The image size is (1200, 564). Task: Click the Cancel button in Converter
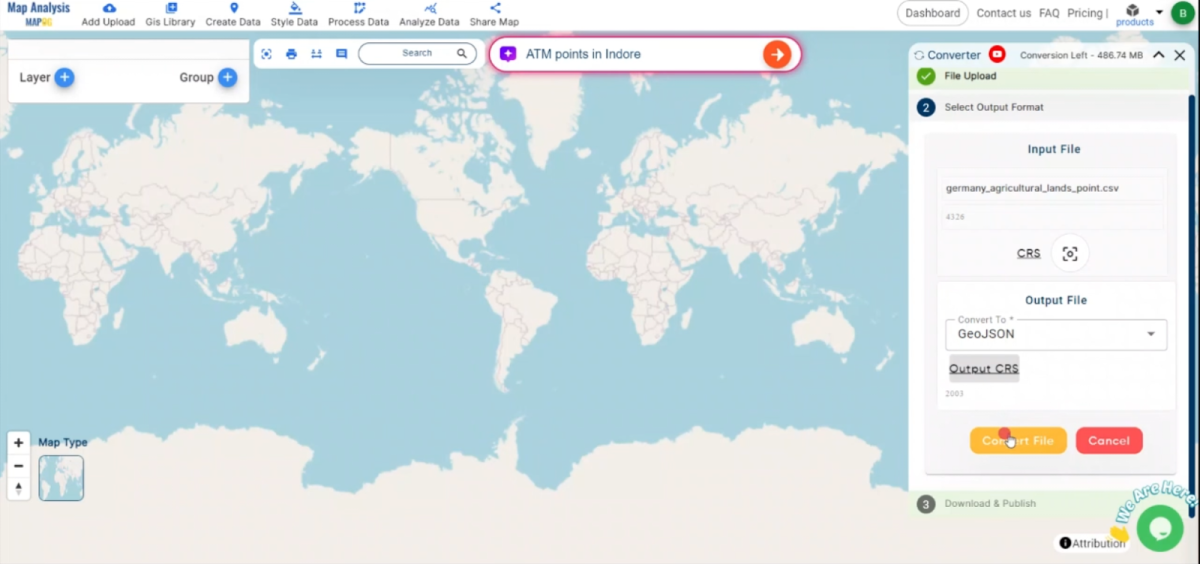pos(1109,441)
